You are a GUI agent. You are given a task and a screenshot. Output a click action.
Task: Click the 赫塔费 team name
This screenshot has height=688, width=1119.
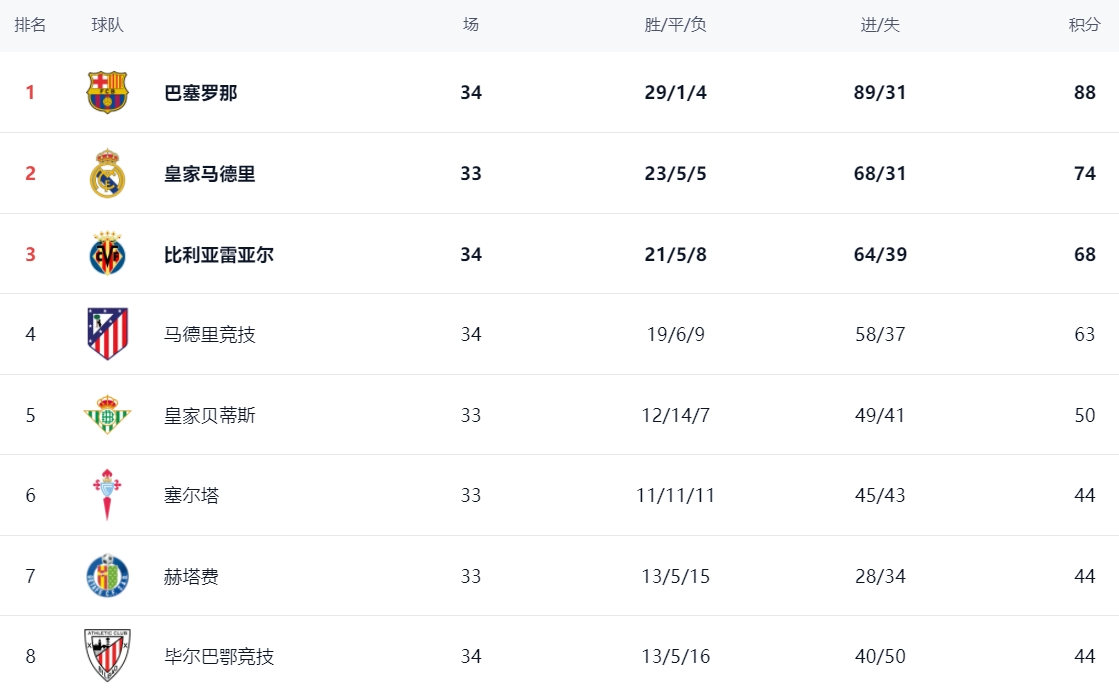(x=191, y=576)
